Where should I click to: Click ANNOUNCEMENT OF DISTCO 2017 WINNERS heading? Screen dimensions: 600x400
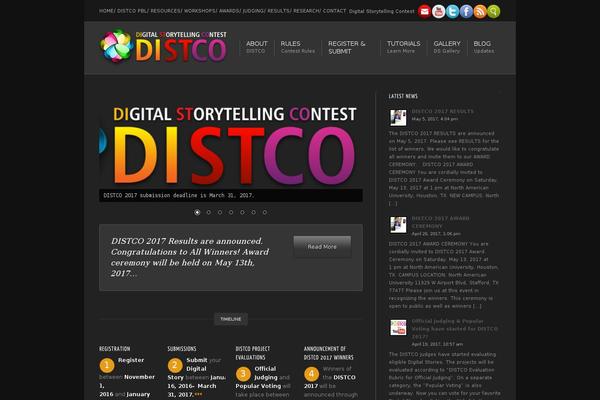click(x=329, y=353)
